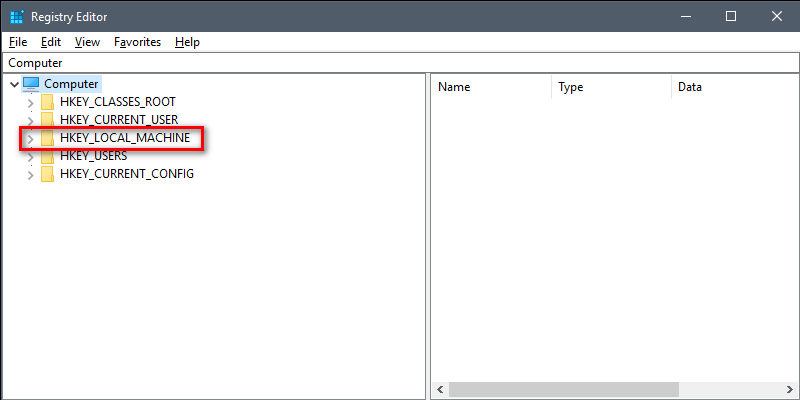The image size is (800, 400).
Task: Open the View menu
Action: click(x=87, y=42)
